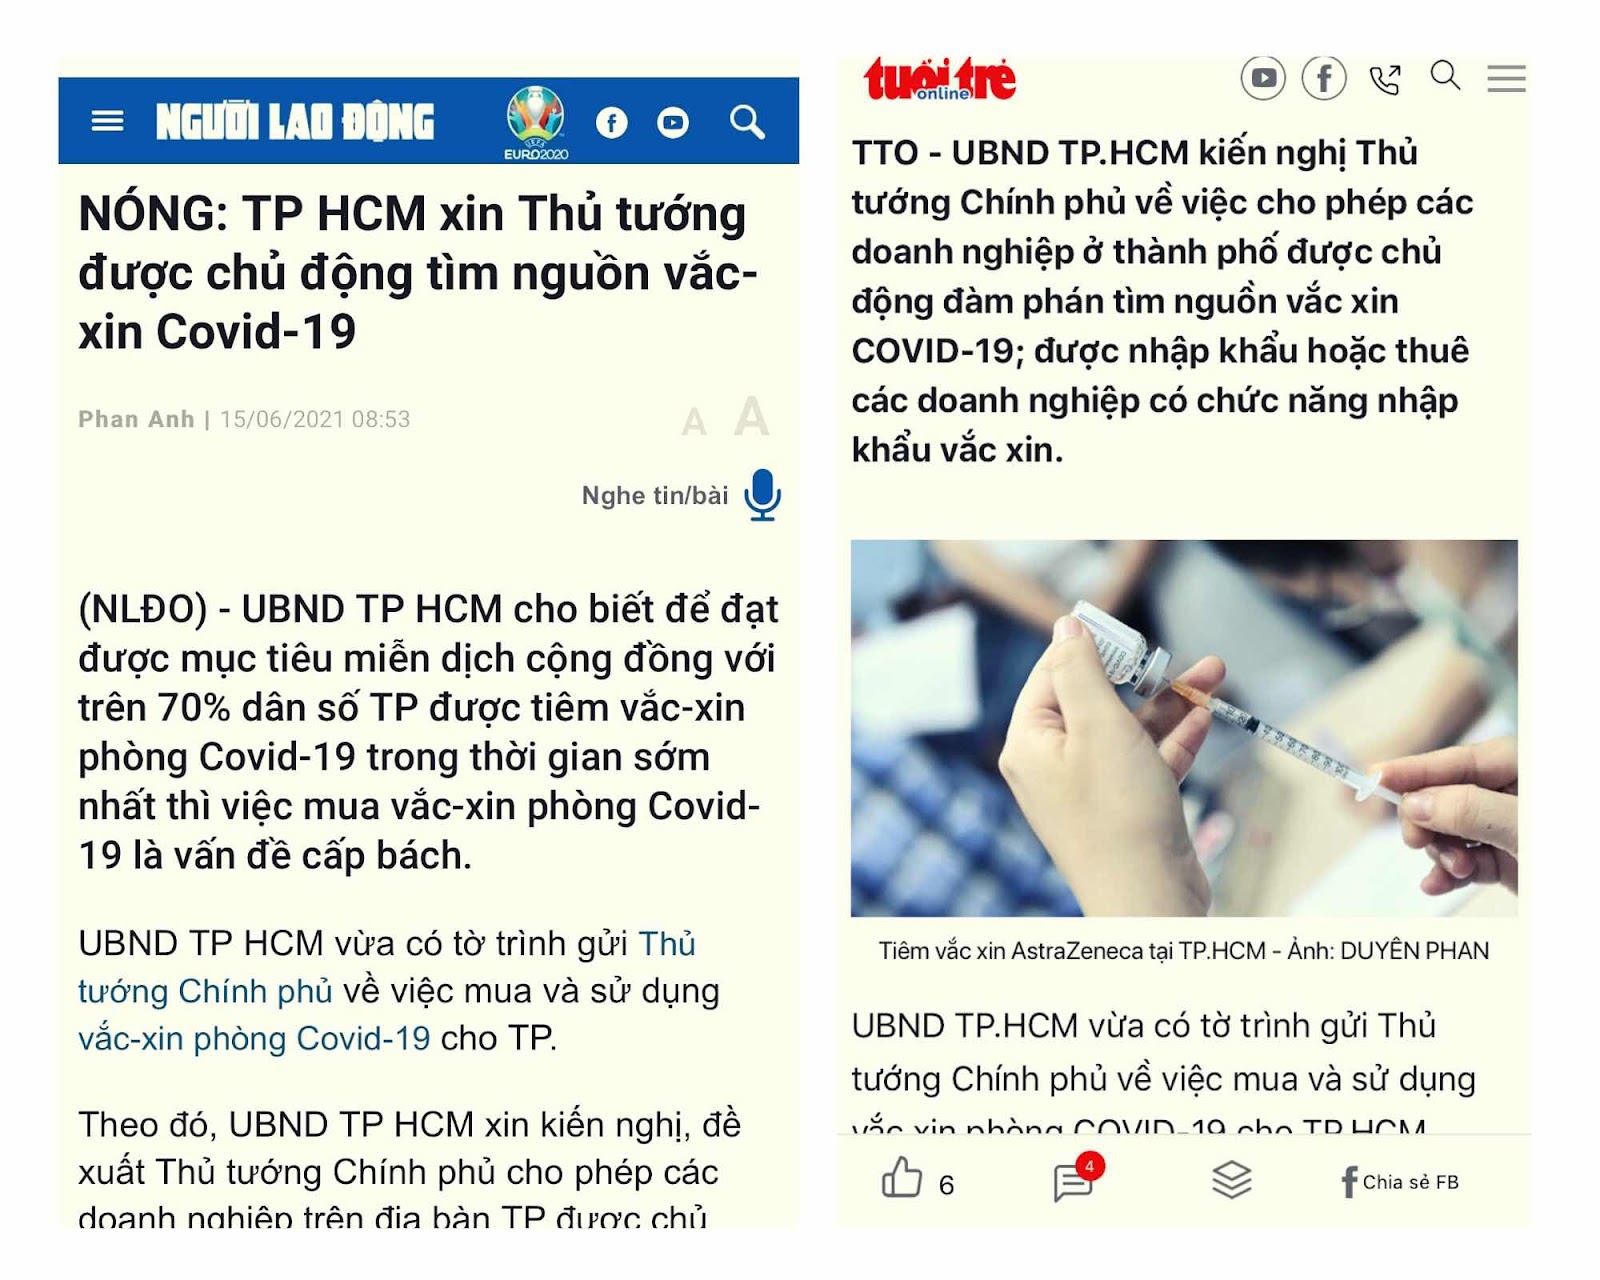Like the article with thumbs-up

tap(901, 1178)
